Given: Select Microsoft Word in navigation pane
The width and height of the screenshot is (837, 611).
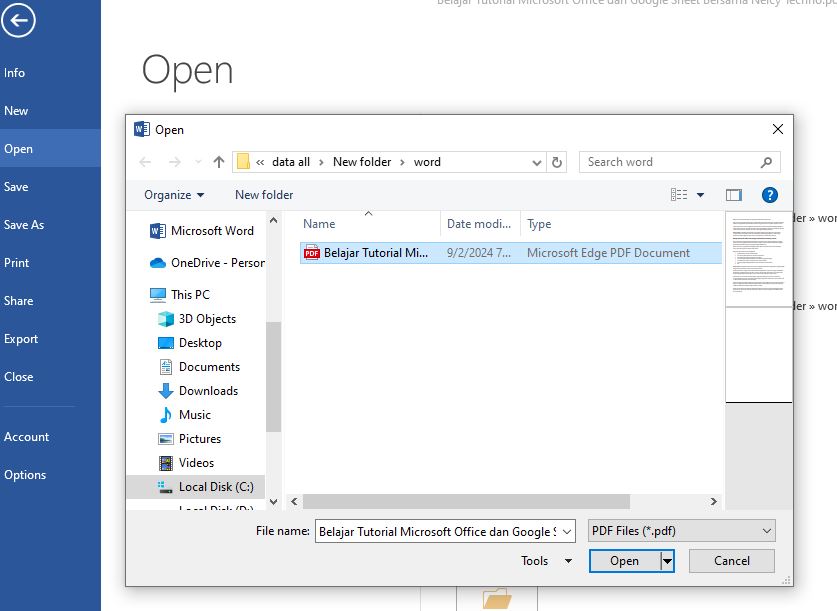Looking at the screenshot, I should point(202,231).
